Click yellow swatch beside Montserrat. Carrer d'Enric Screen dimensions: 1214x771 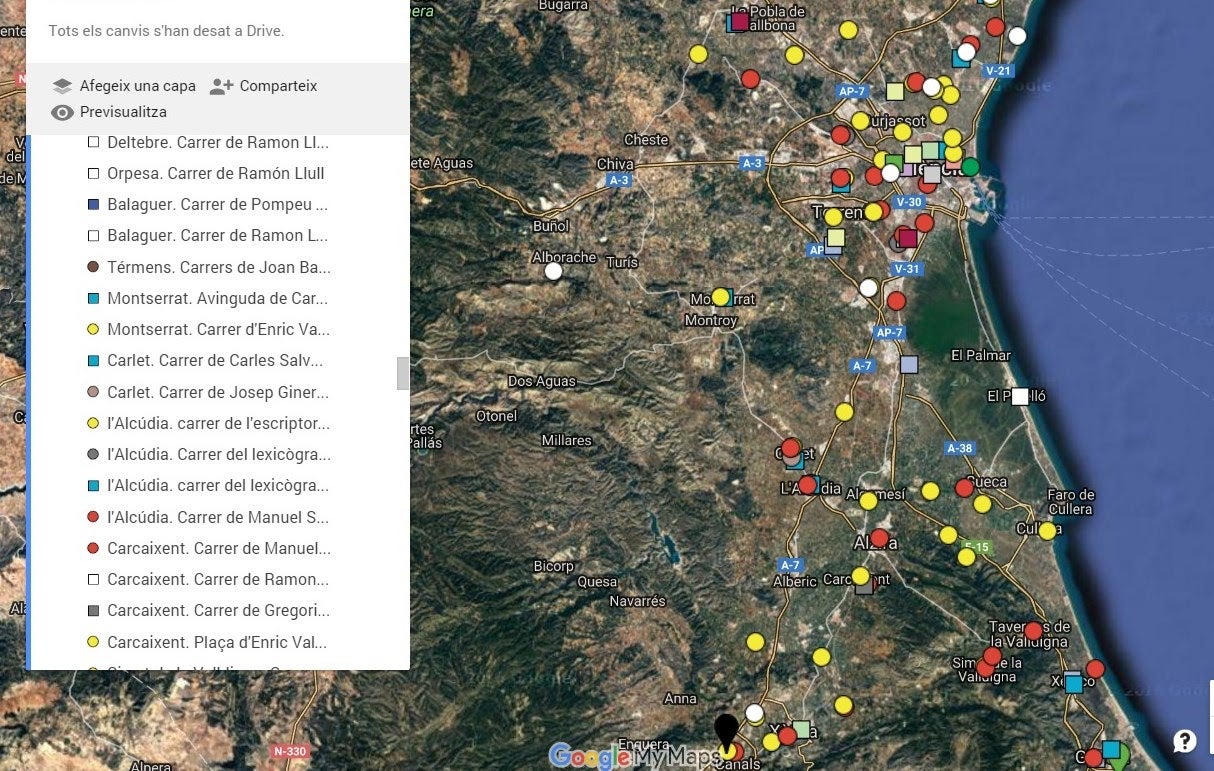click(93, 329)
